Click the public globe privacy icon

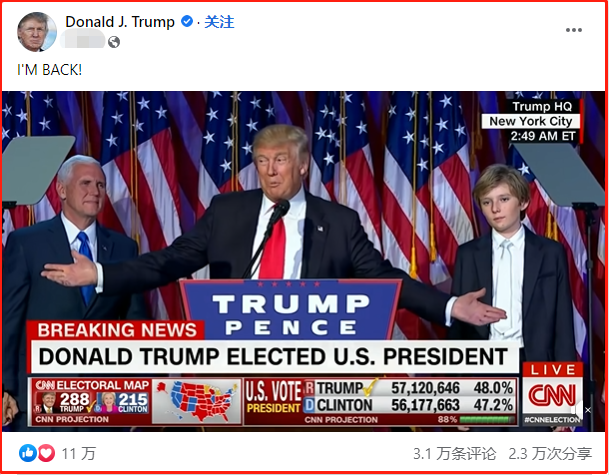(114, 42)
